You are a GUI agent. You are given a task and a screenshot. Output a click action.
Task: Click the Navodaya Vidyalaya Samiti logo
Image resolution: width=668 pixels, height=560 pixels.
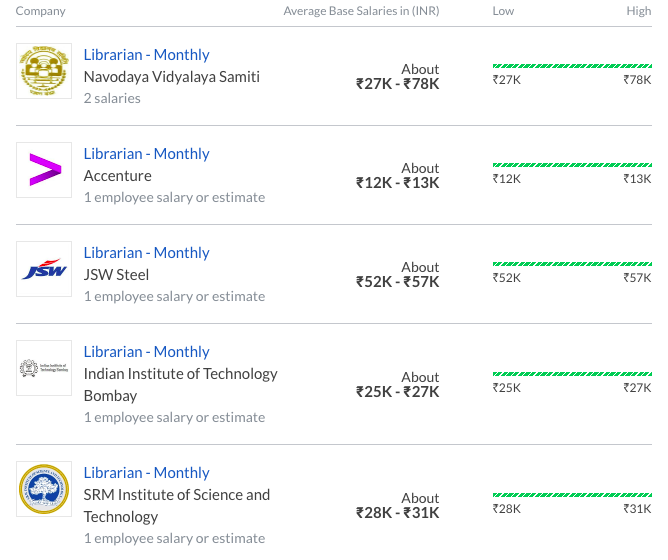pos(44,71)
